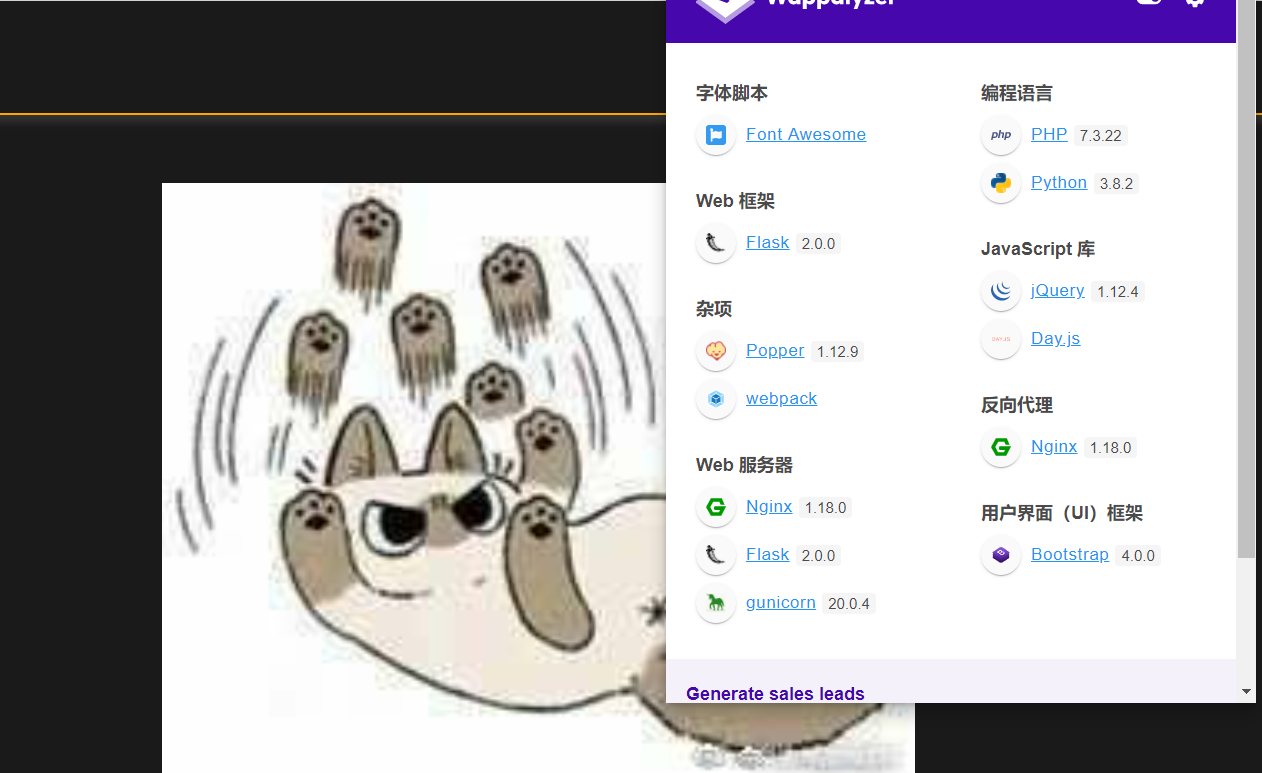Click the Popper version 1.12.9 badge
Screen dimensions: 1262x773
click(837, 352)
